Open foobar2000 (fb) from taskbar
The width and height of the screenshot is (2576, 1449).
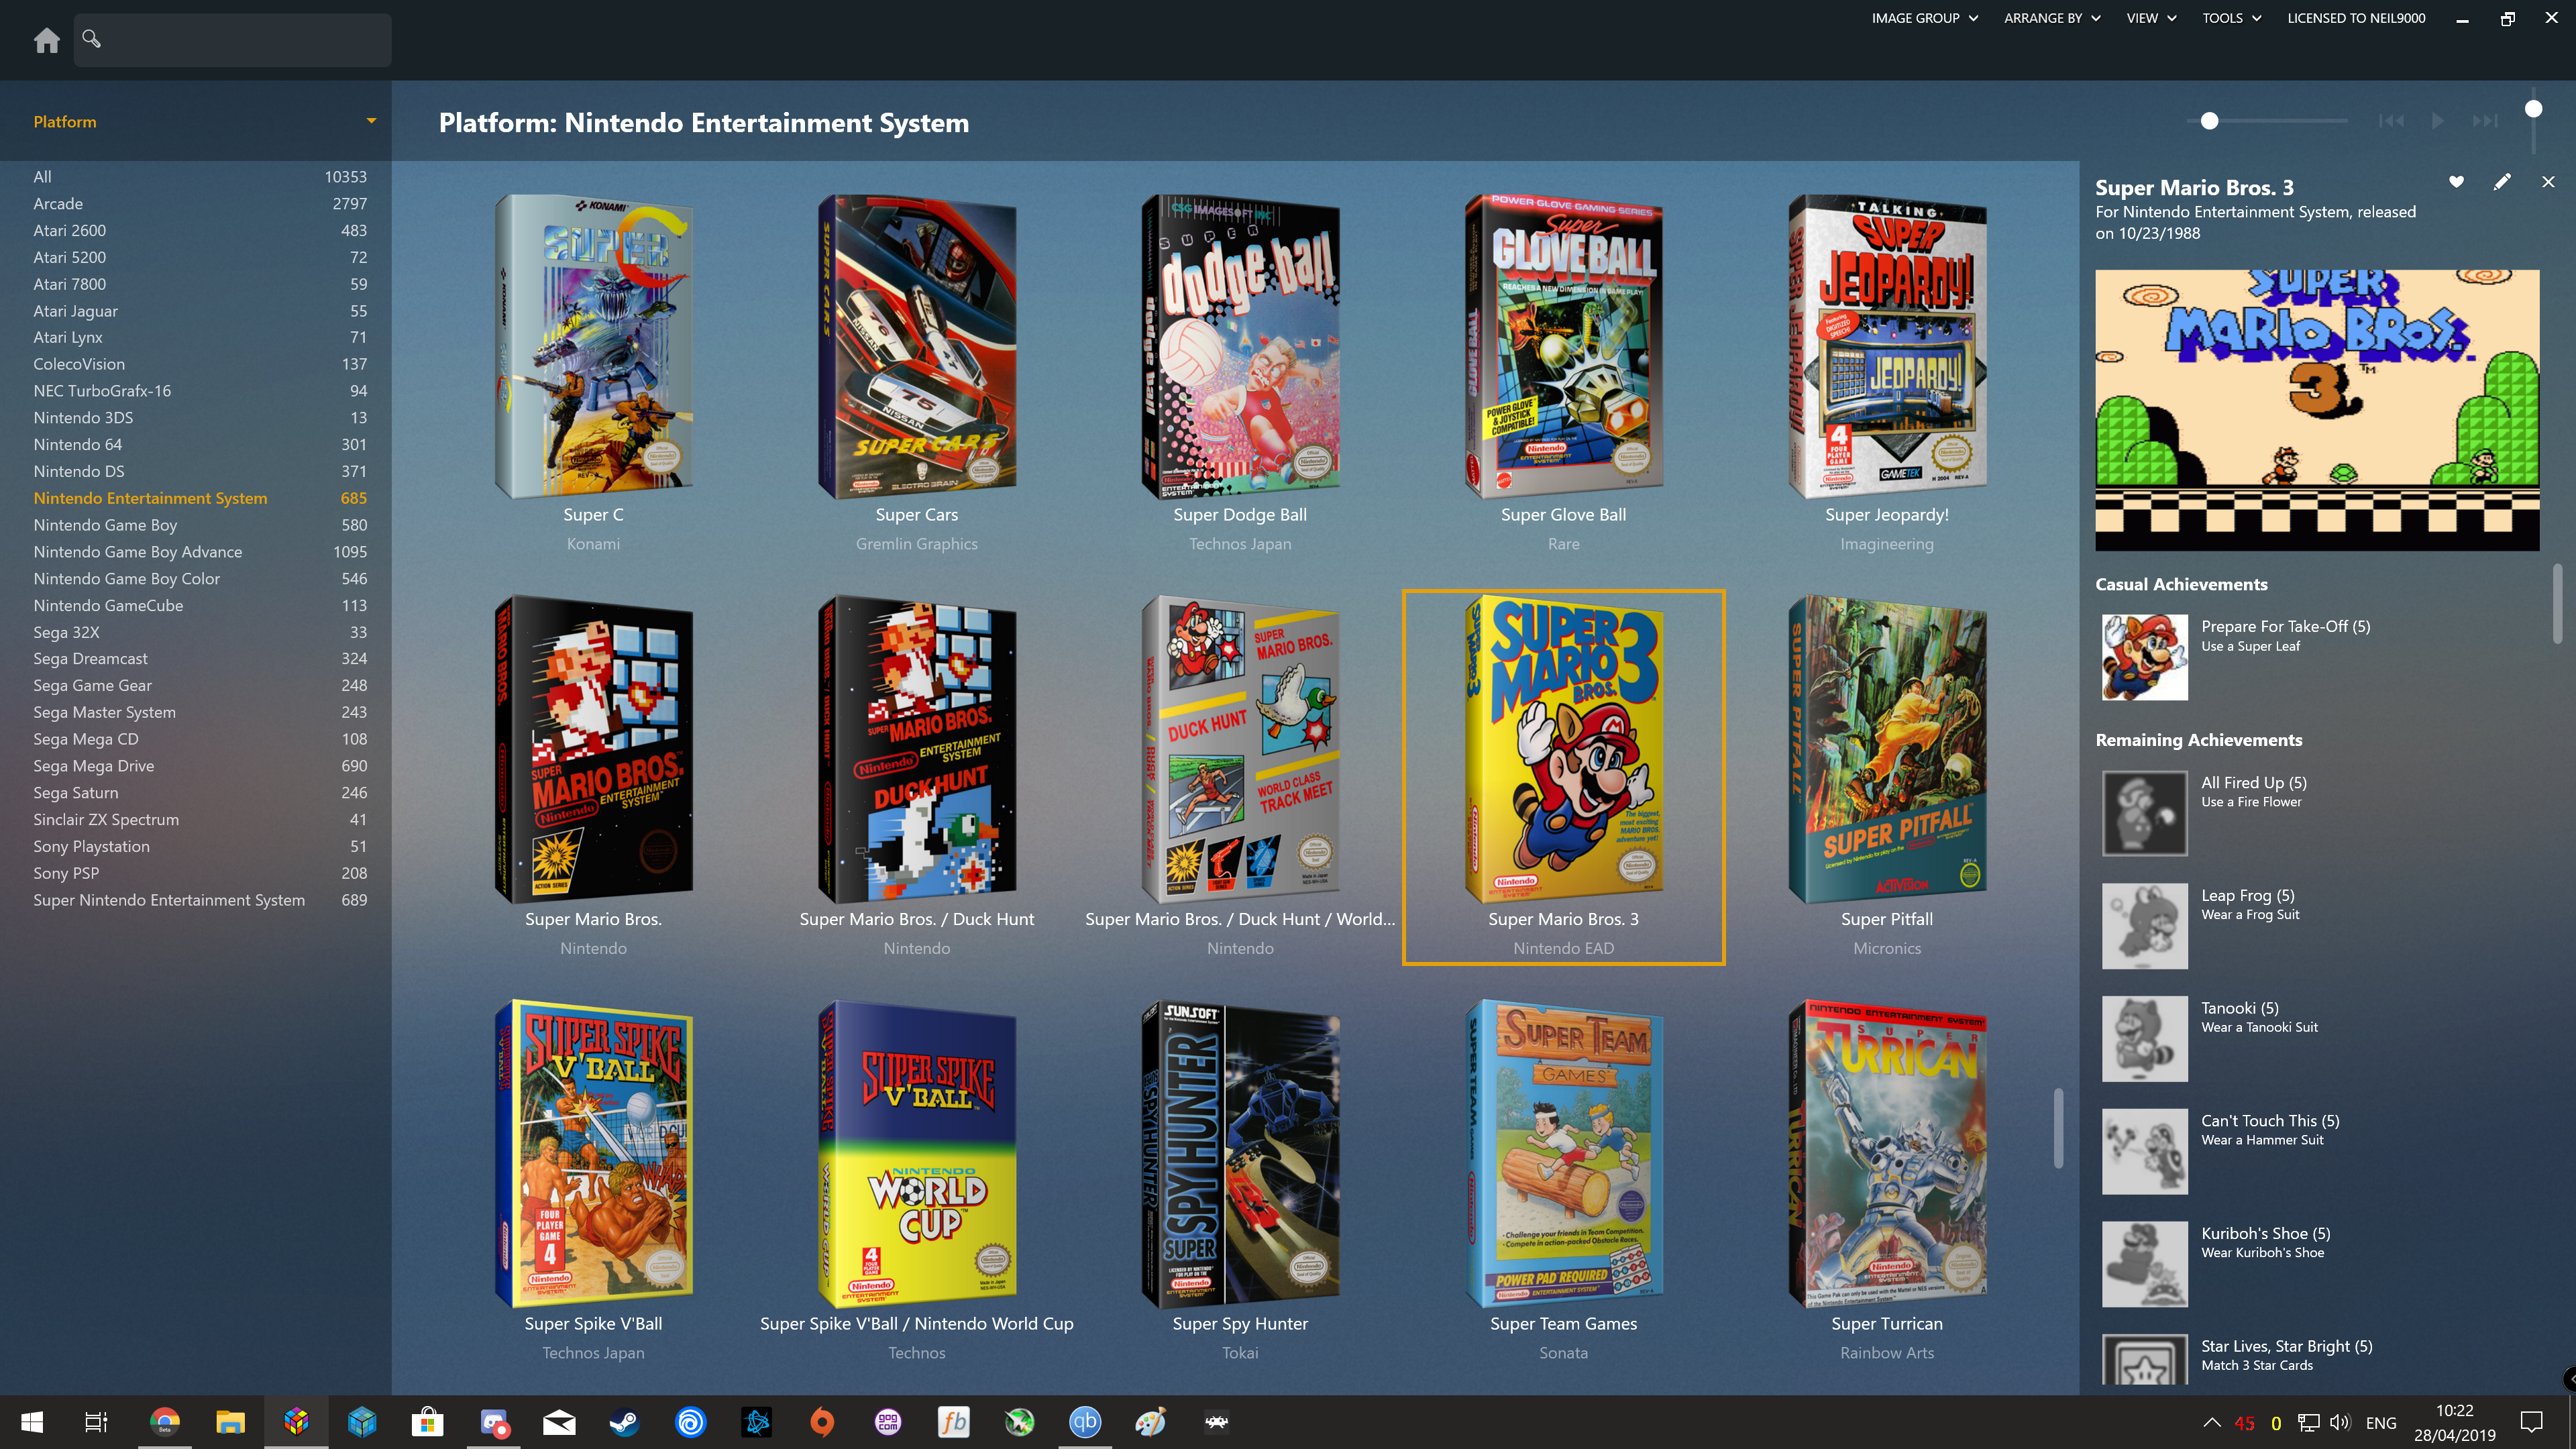(x=953, y=1421)
